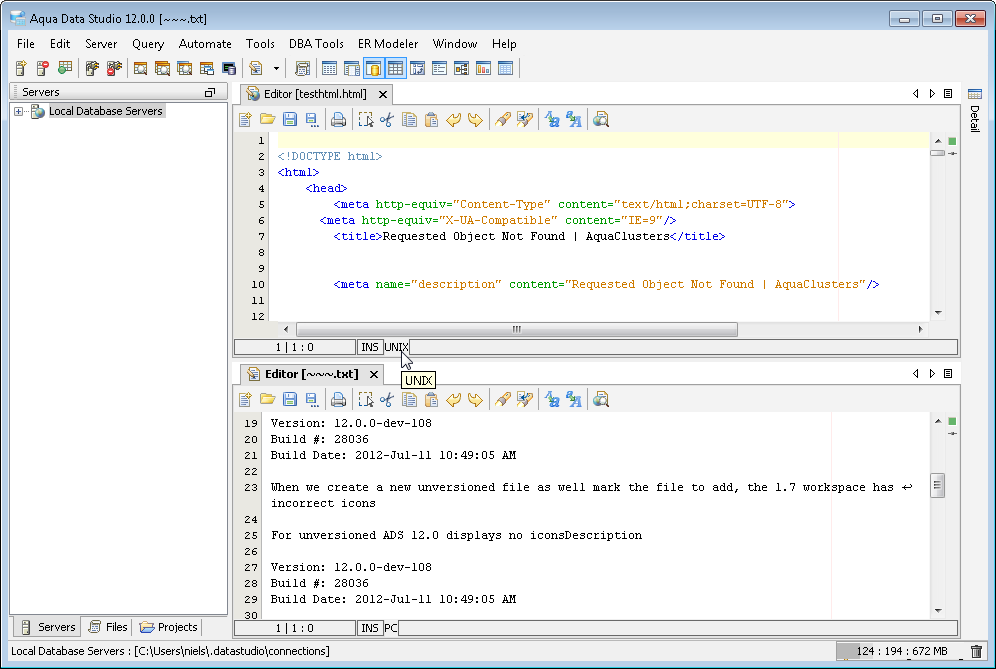Open the Detail side panel
Screen dimensions: 996x669
[x=975, y=110]
